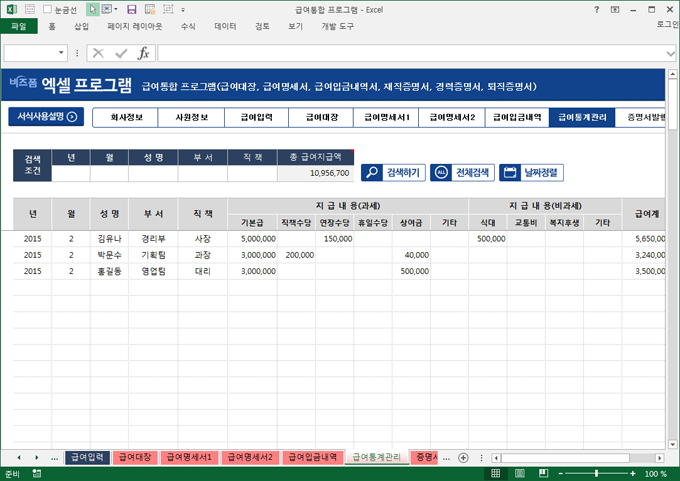Click the insert function fx icon
The height and width of the screenshot is (481, 680).
[x=143, y=53]
